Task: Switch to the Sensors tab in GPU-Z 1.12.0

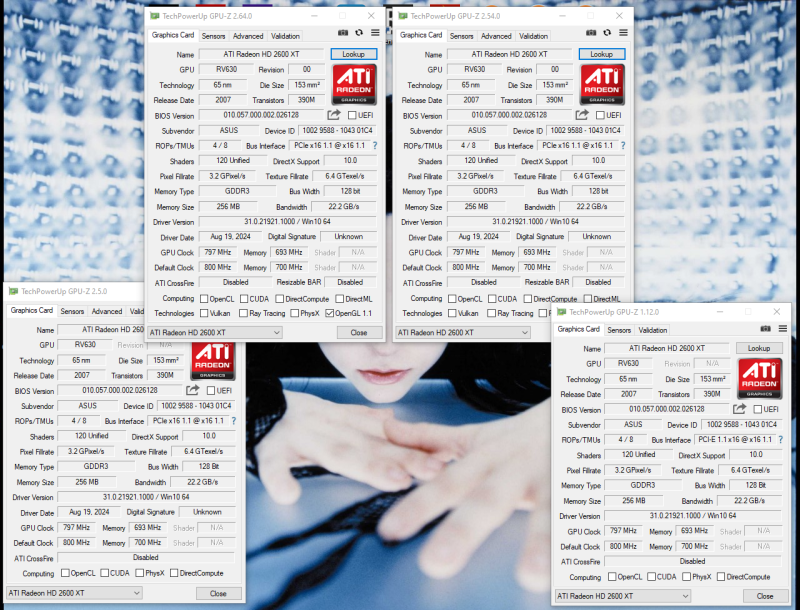Action: (x=619, y=330)
